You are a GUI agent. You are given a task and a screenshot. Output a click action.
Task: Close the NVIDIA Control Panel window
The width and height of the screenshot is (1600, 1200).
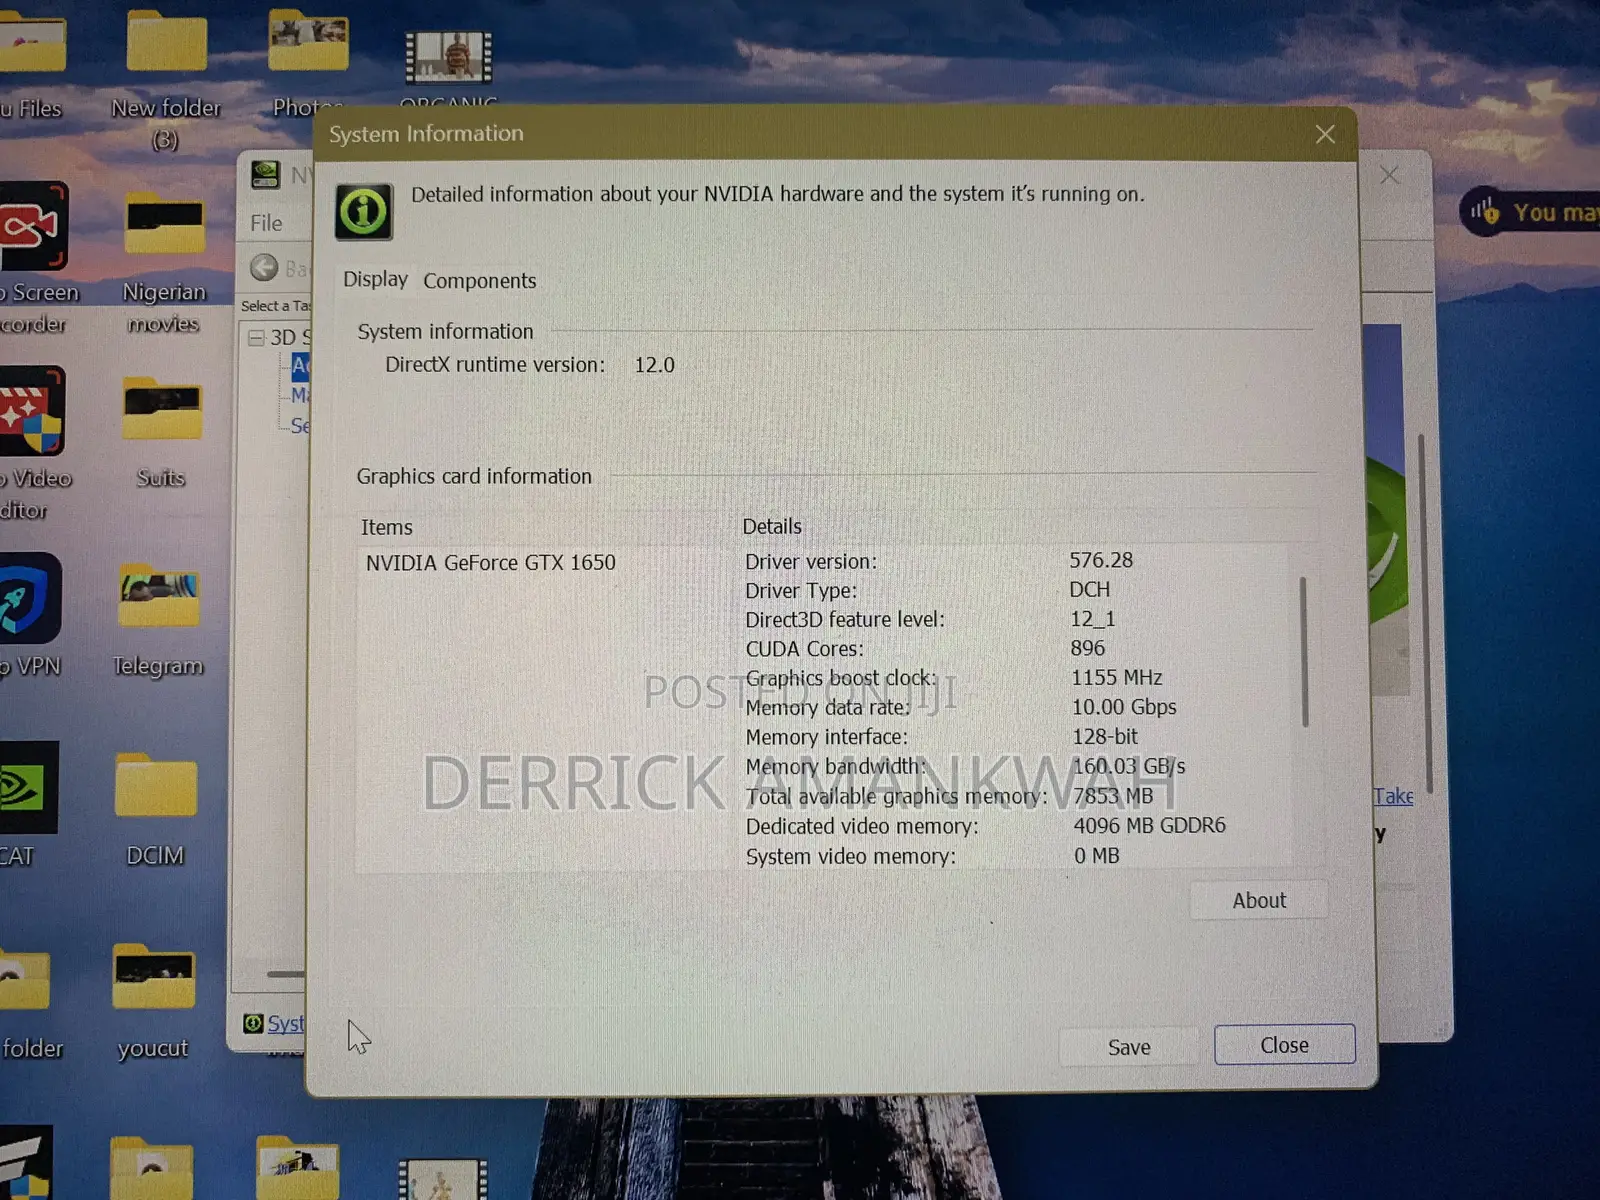[1389, 175]
